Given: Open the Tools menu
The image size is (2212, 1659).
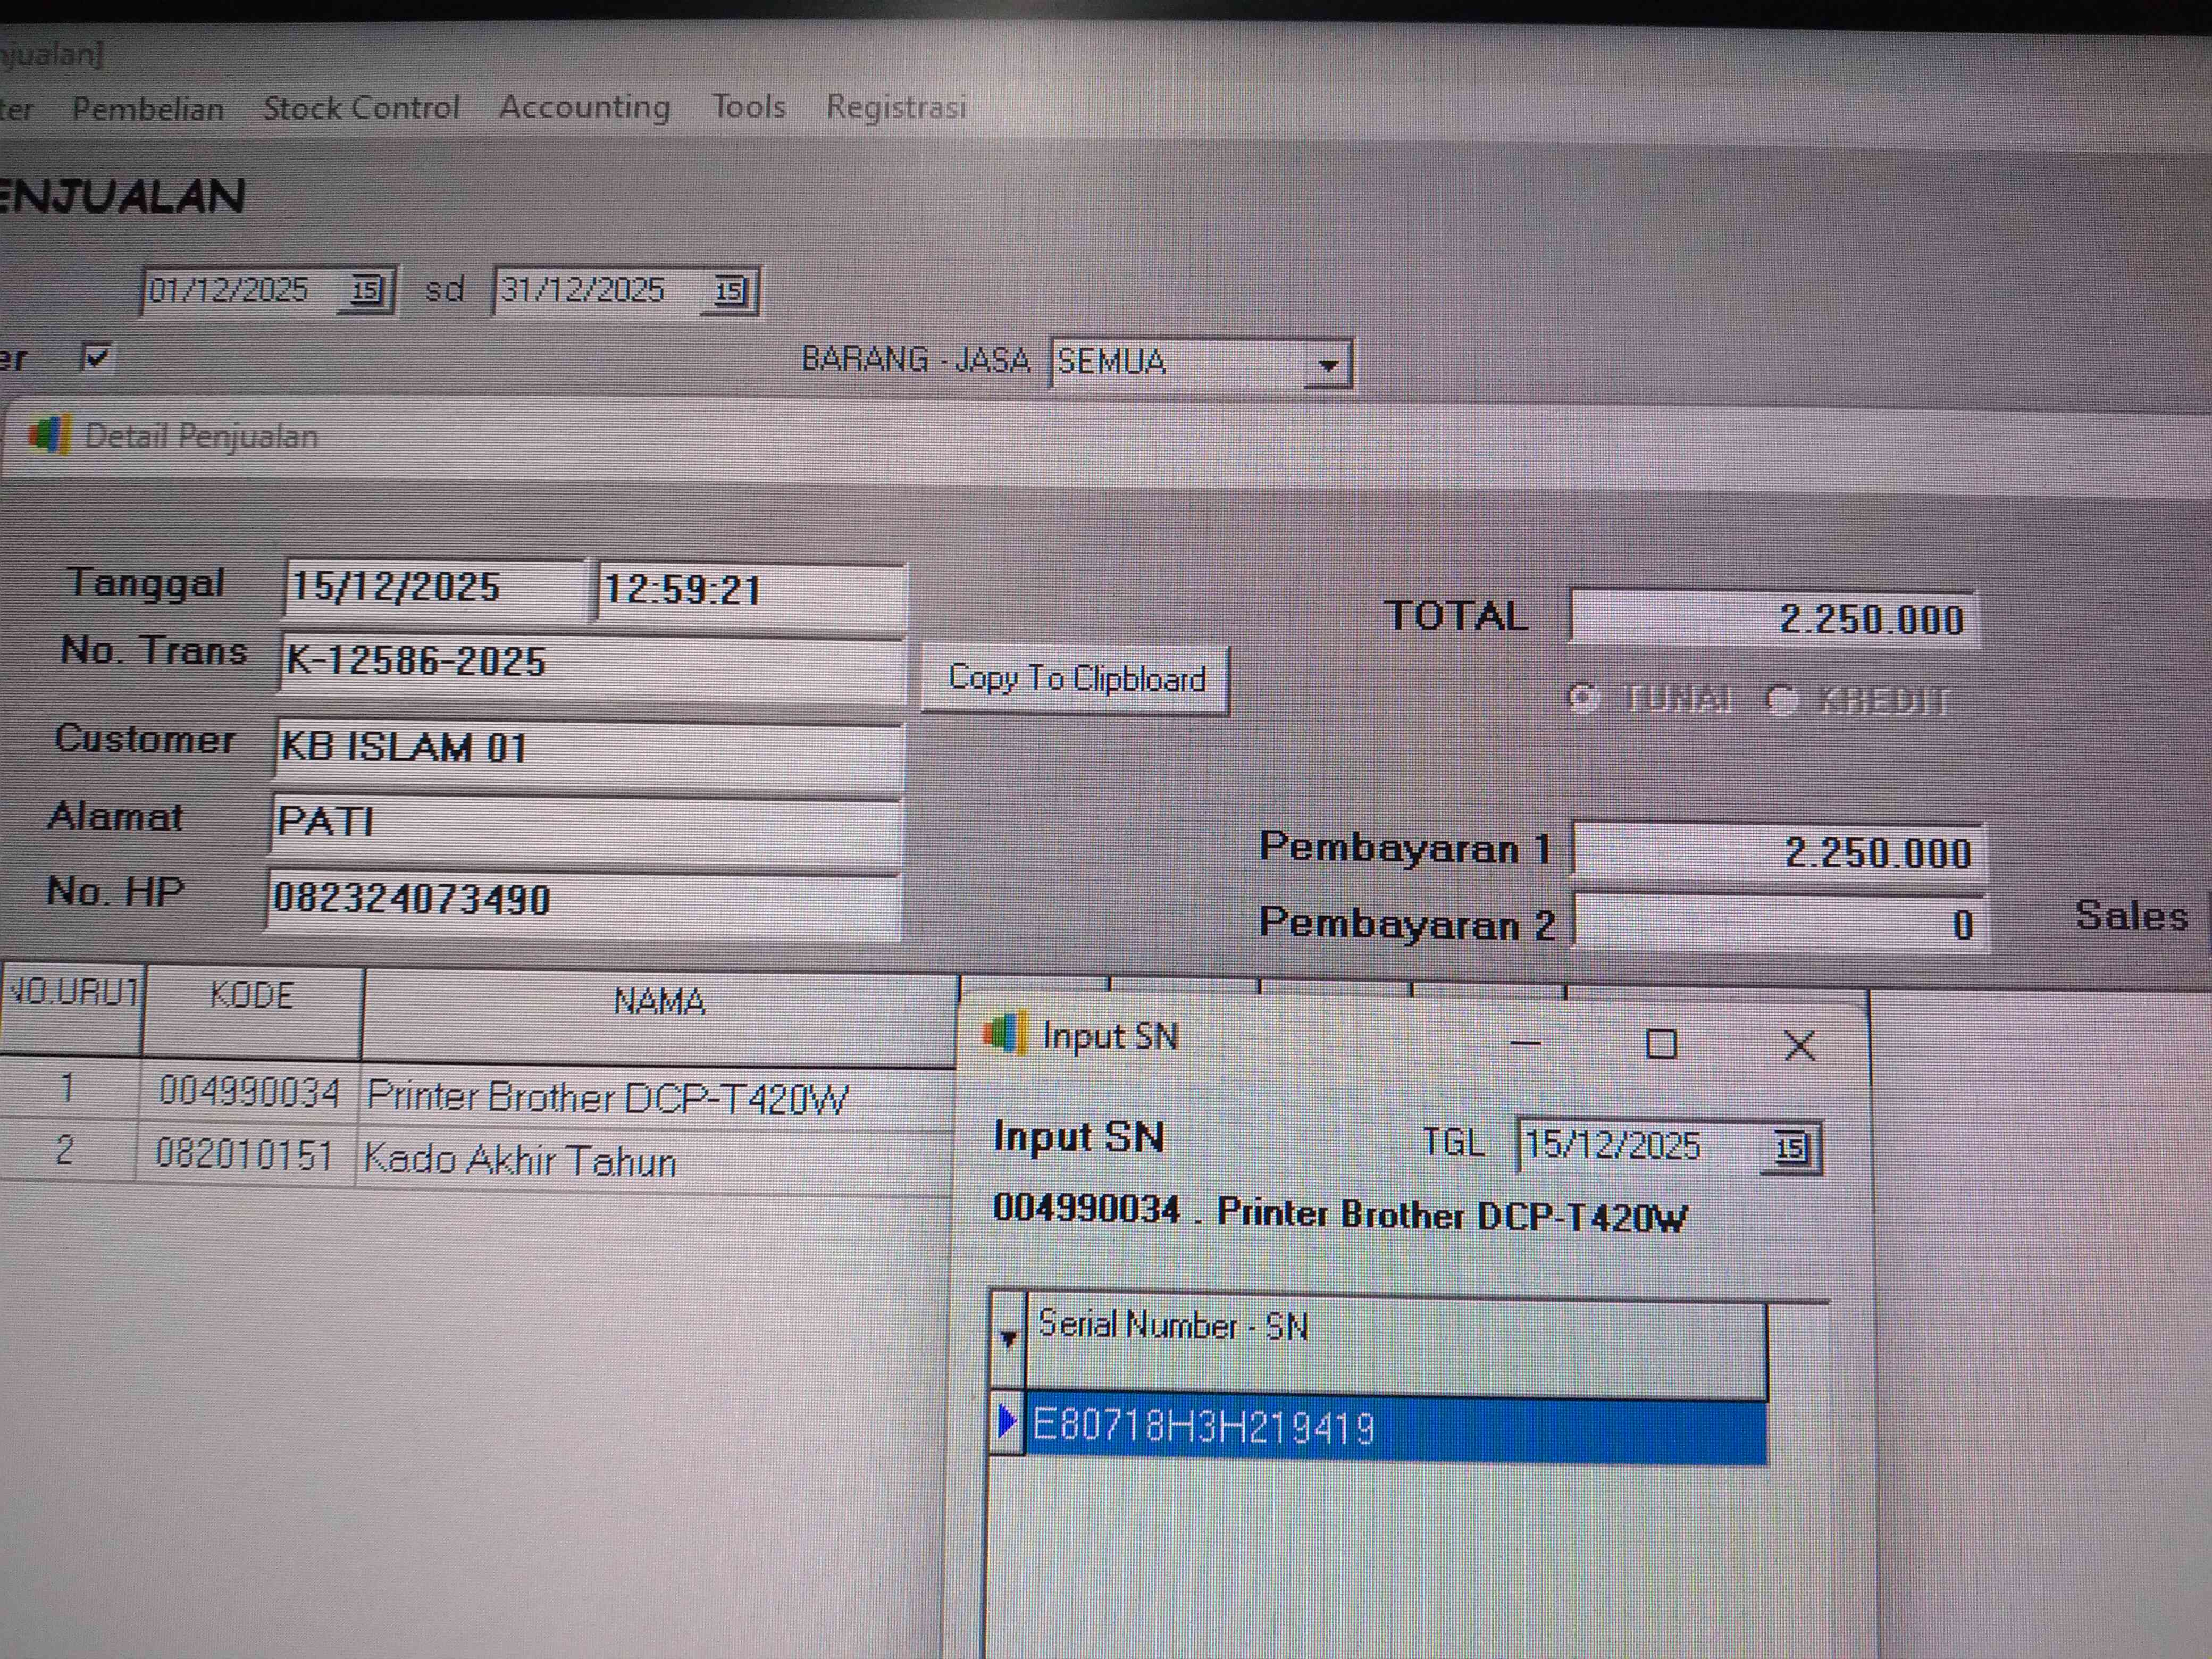Looking at the screenshot, I should click(x=748, y=106).
